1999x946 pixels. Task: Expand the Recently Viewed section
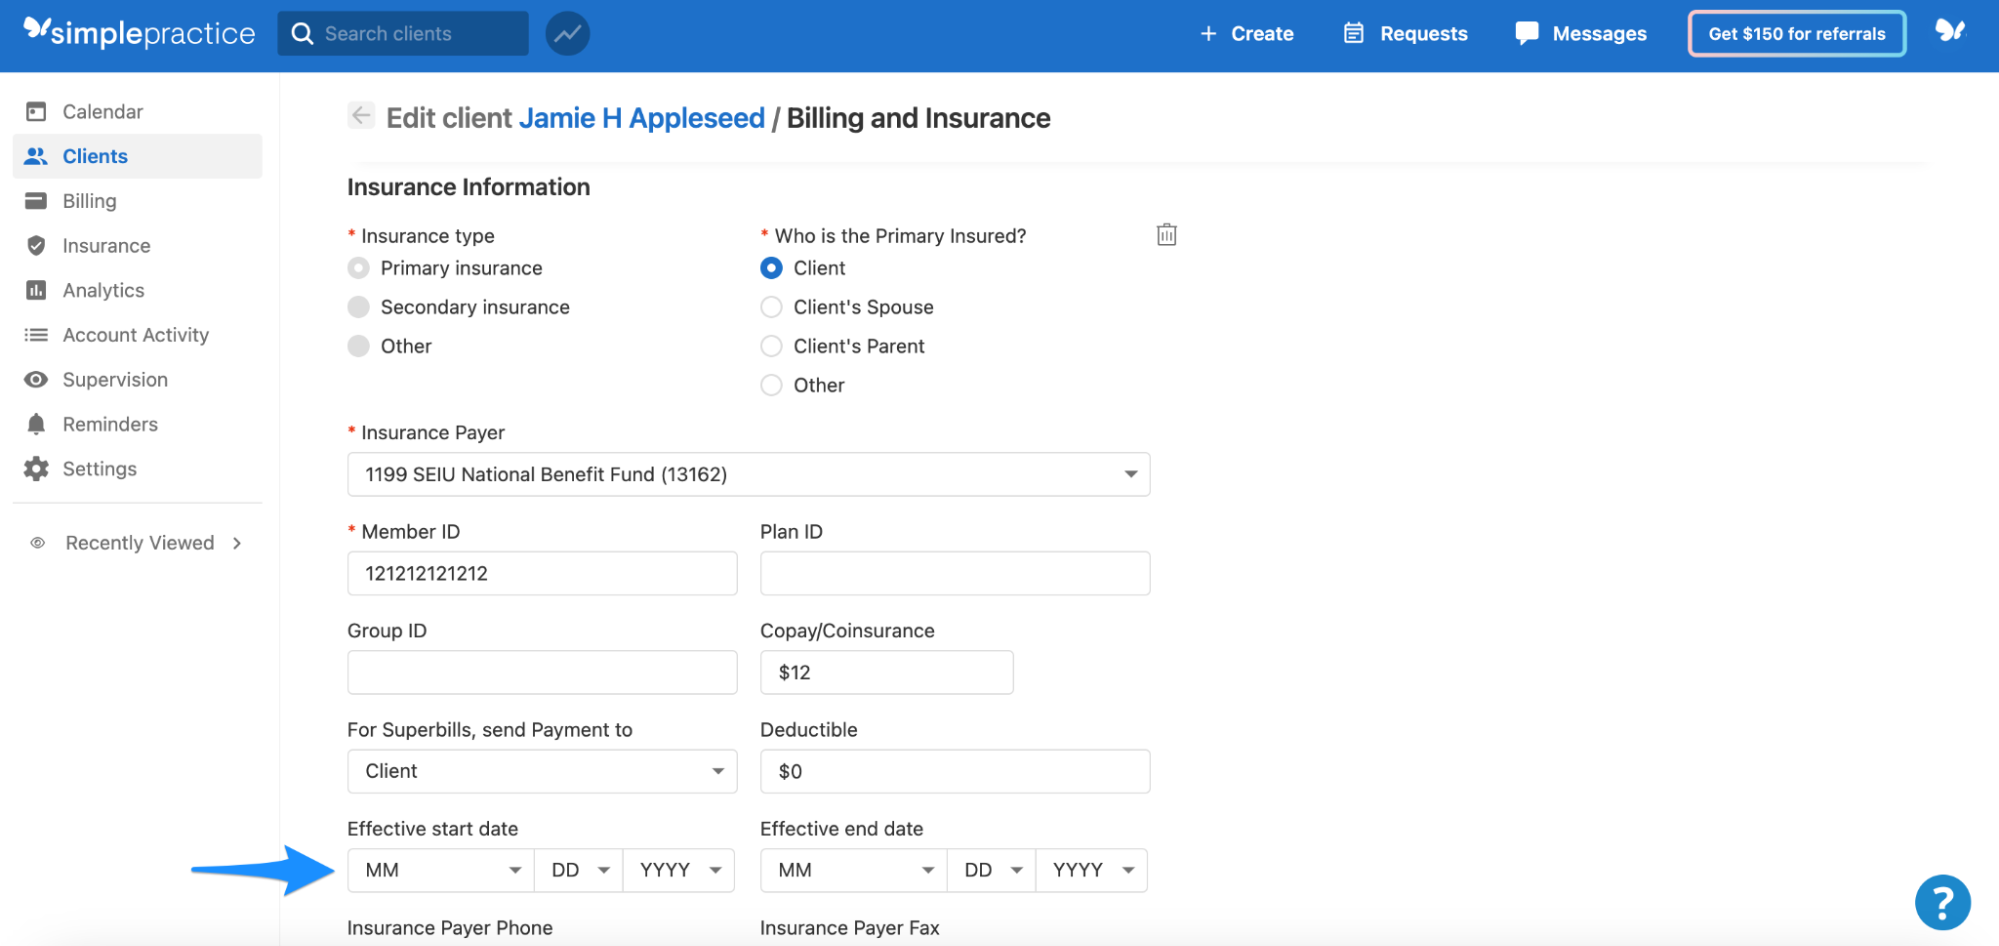140,542
